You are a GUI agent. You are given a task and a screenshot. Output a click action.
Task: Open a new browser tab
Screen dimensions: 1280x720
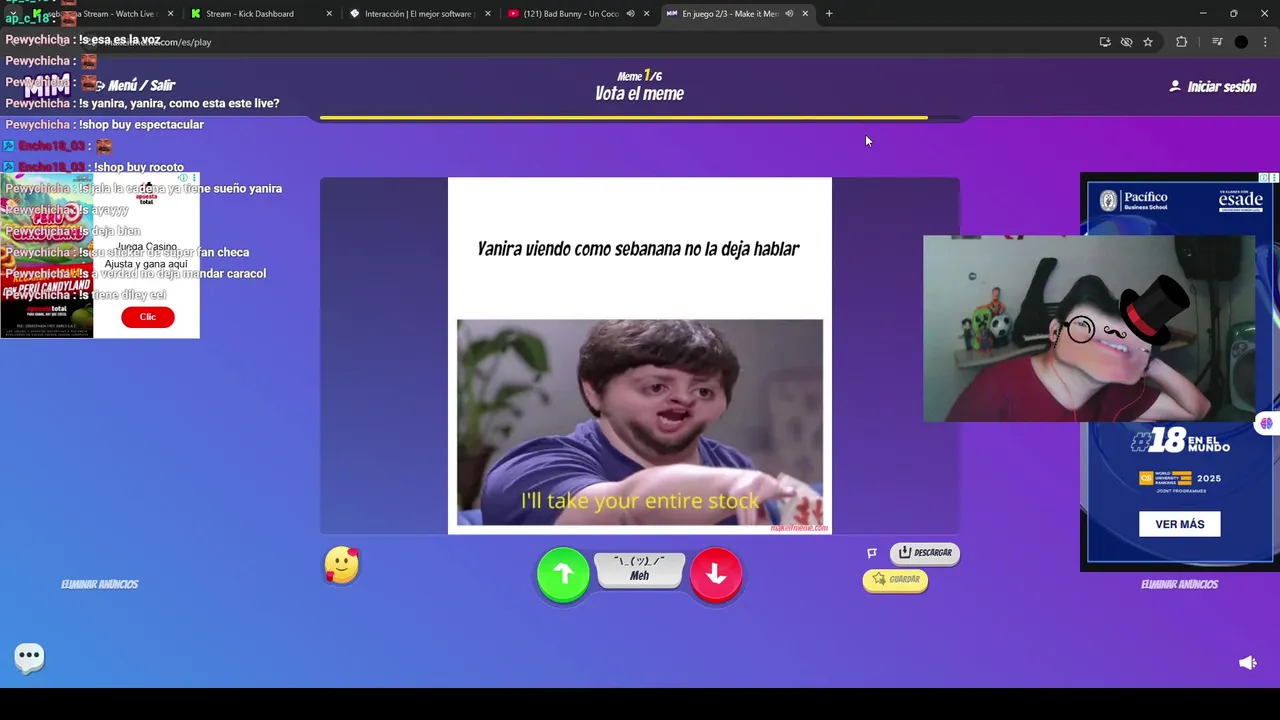[x=829, y=14]
